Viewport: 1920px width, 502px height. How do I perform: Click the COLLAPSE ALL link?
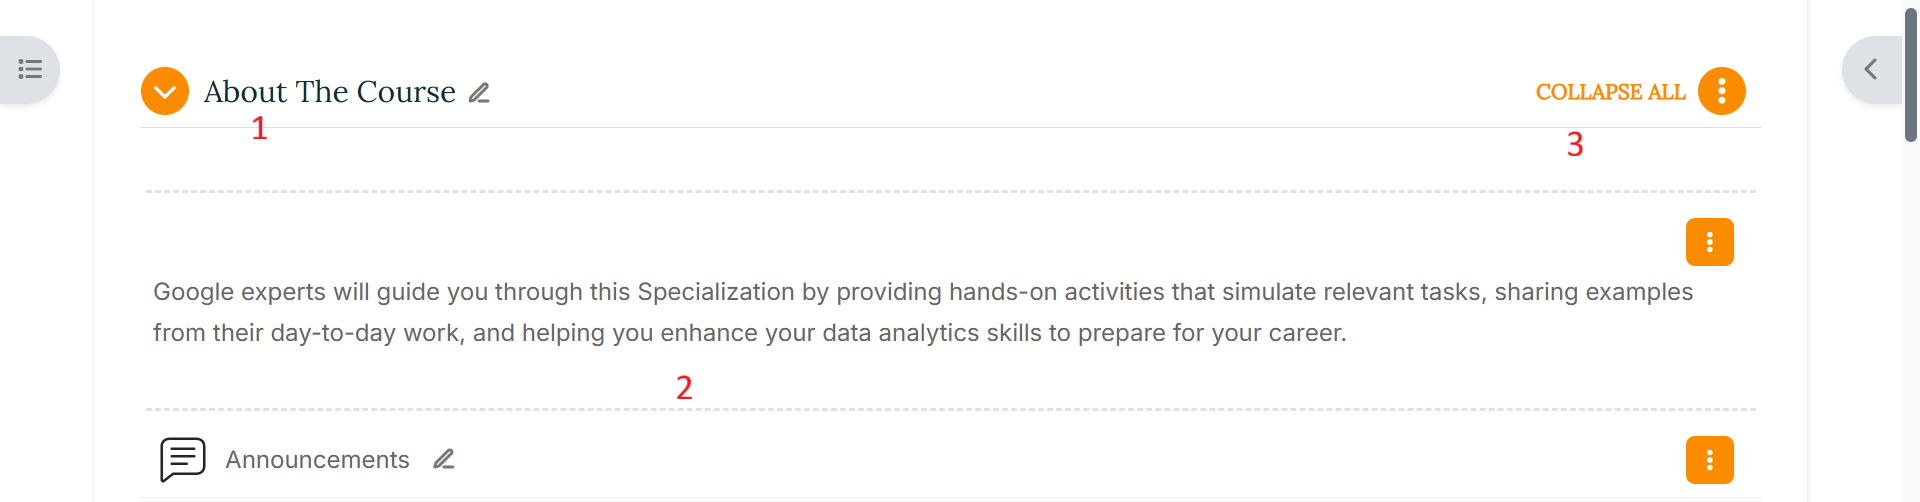coord(1610,92)
